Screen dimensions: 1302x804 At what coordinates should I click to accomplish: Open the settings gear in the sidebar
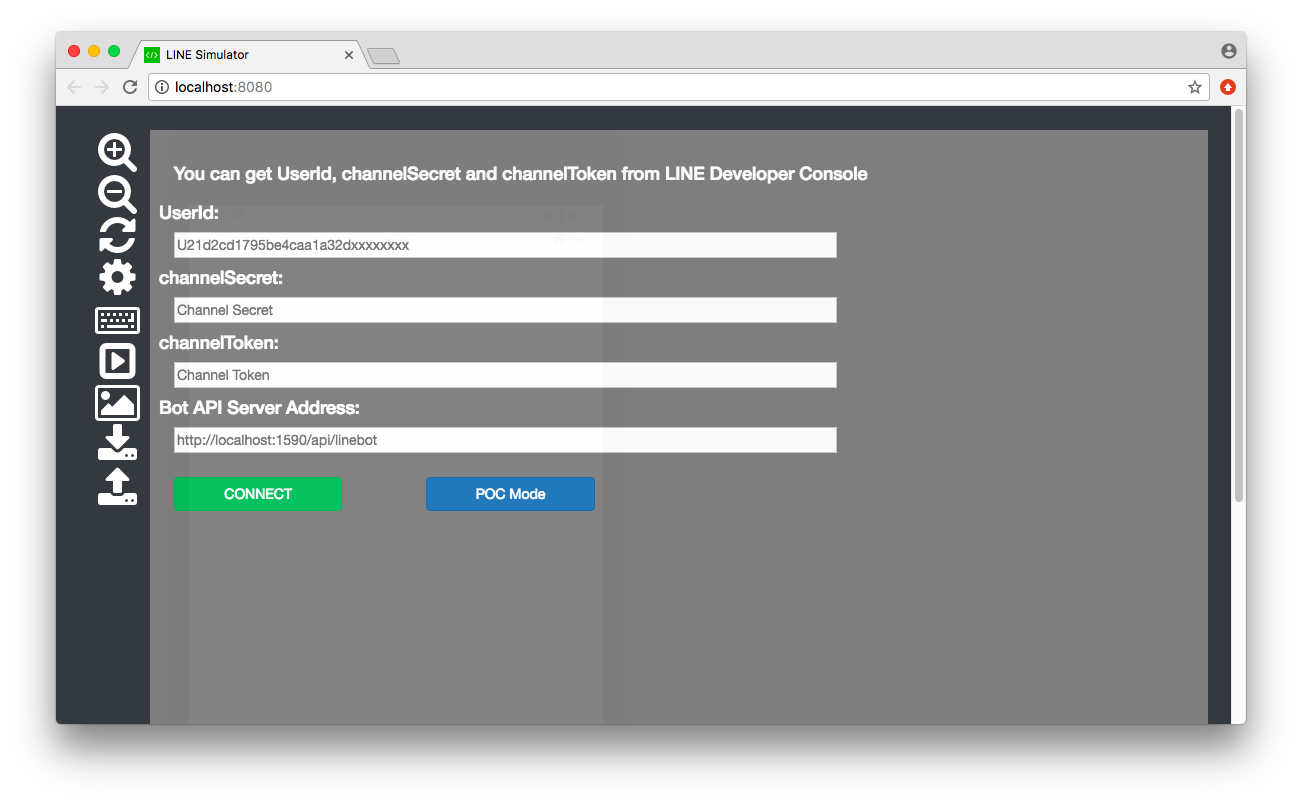click(x=116, y=277)
